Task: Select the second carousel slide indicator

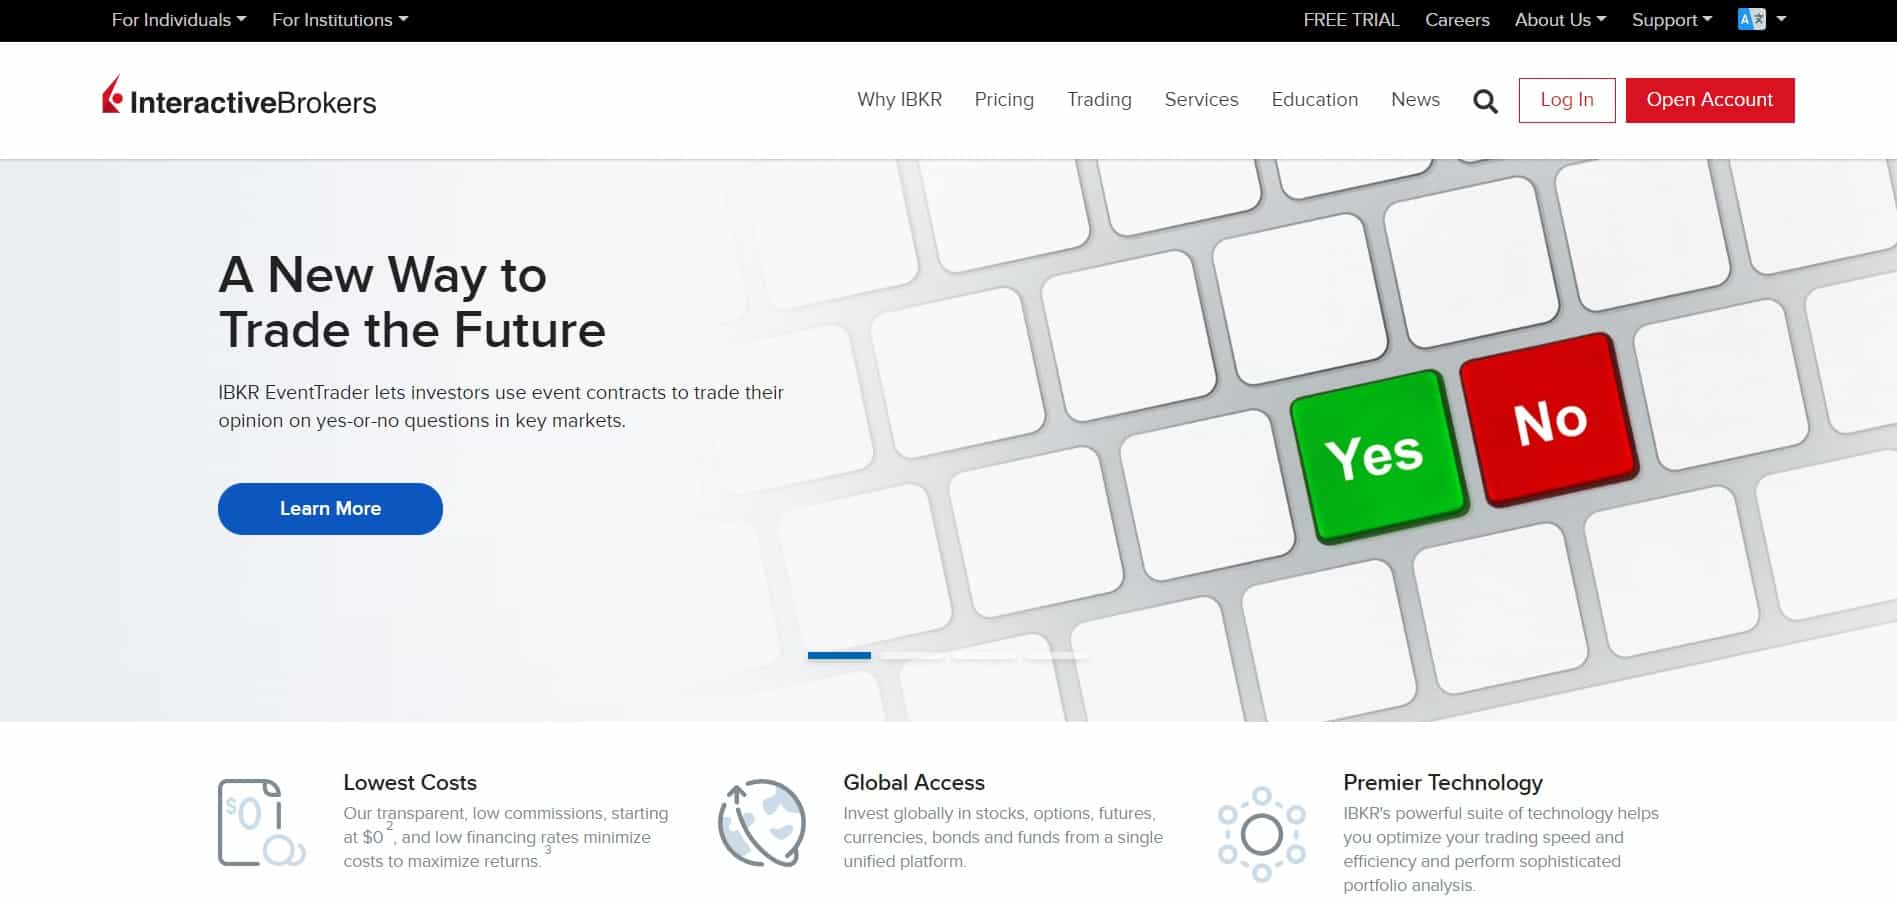Action: tap(912, 656)
